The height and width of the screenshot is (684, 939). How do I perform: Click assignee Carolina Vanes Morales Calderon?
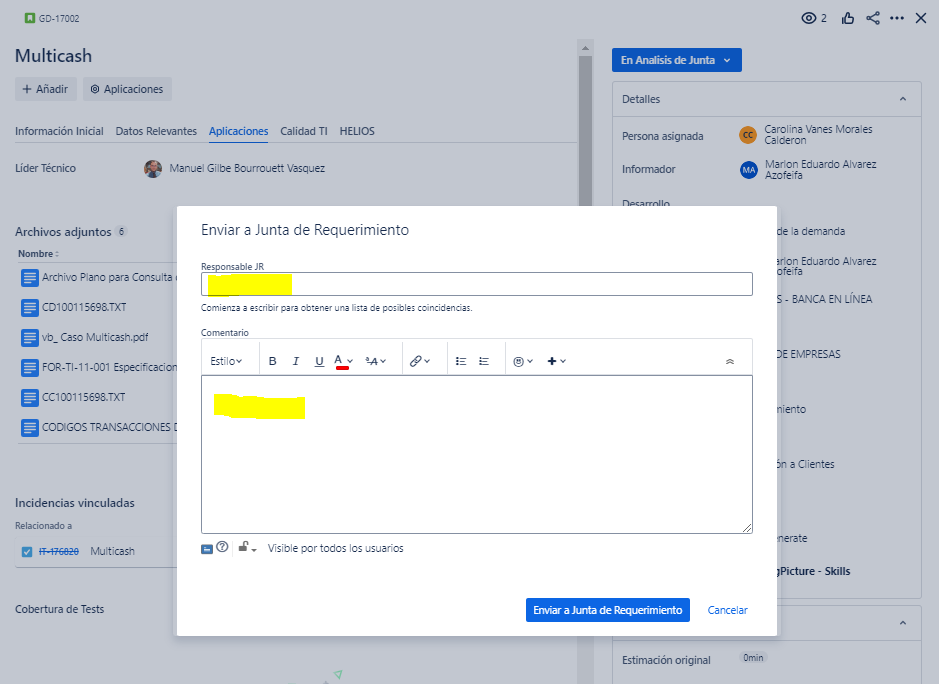(818, 135)
